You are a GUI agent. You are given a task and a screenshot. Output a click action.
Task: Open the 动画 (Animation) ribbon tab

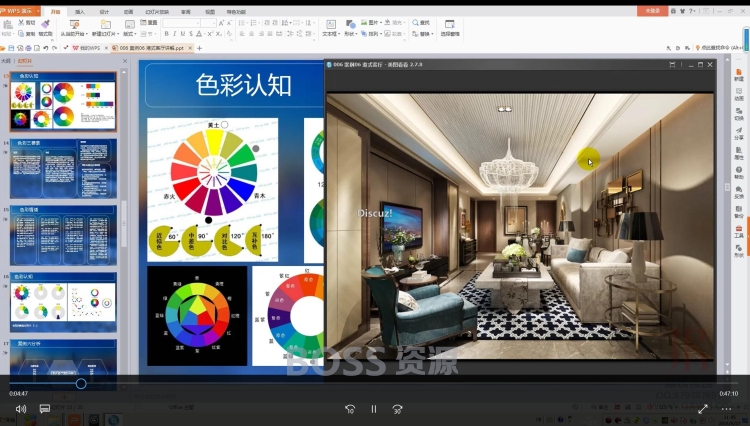(128, 11)
